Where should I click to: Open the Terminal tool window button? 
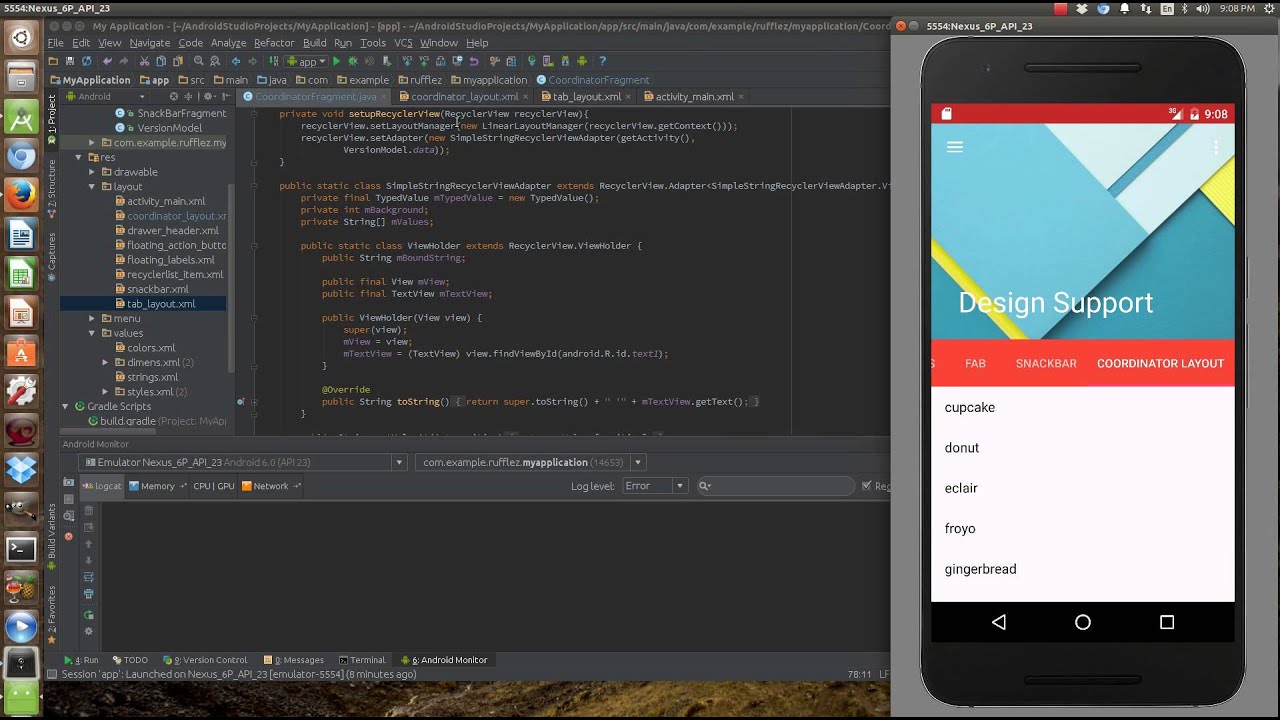[361, 660]
